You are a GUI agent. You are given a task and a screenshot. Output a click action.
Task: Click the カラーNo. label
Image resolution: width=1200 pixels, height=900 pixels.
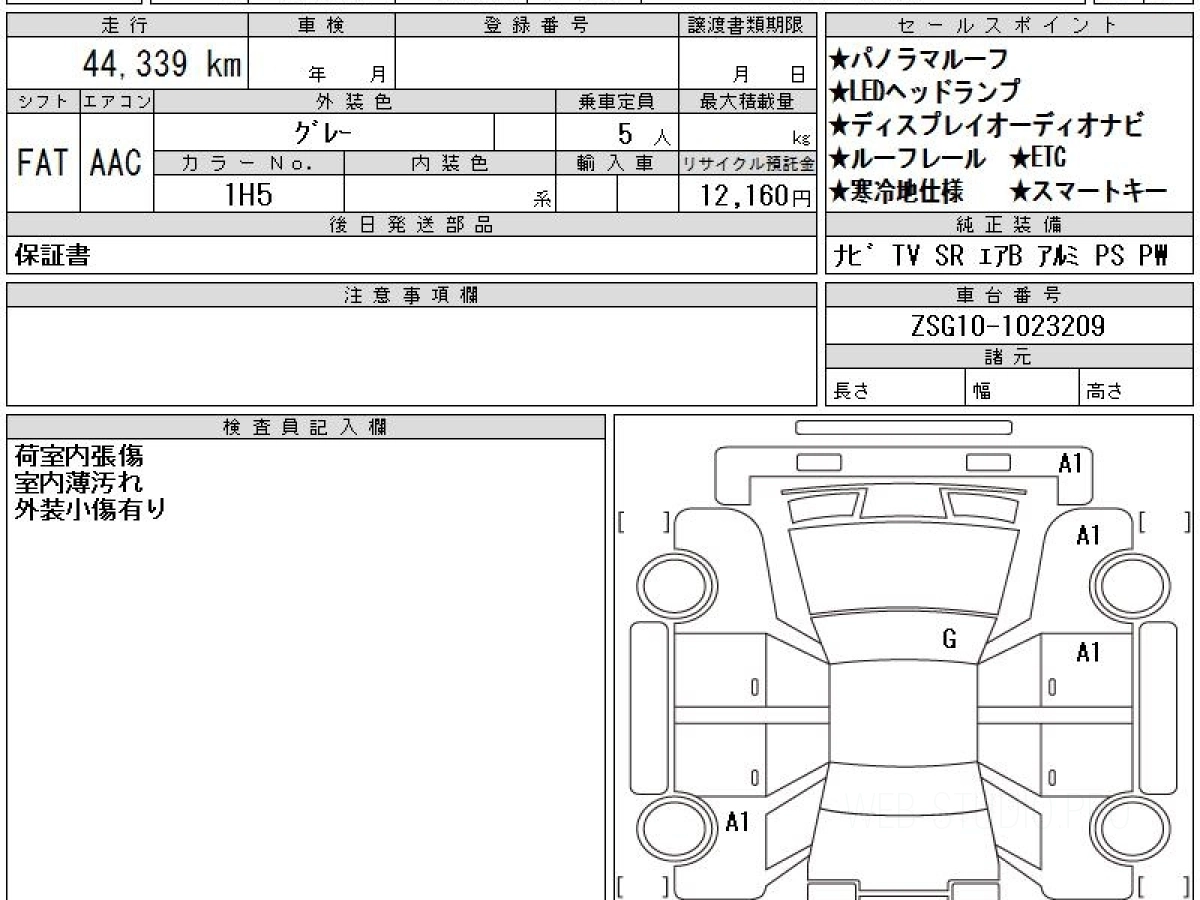(x=249, y=163)
